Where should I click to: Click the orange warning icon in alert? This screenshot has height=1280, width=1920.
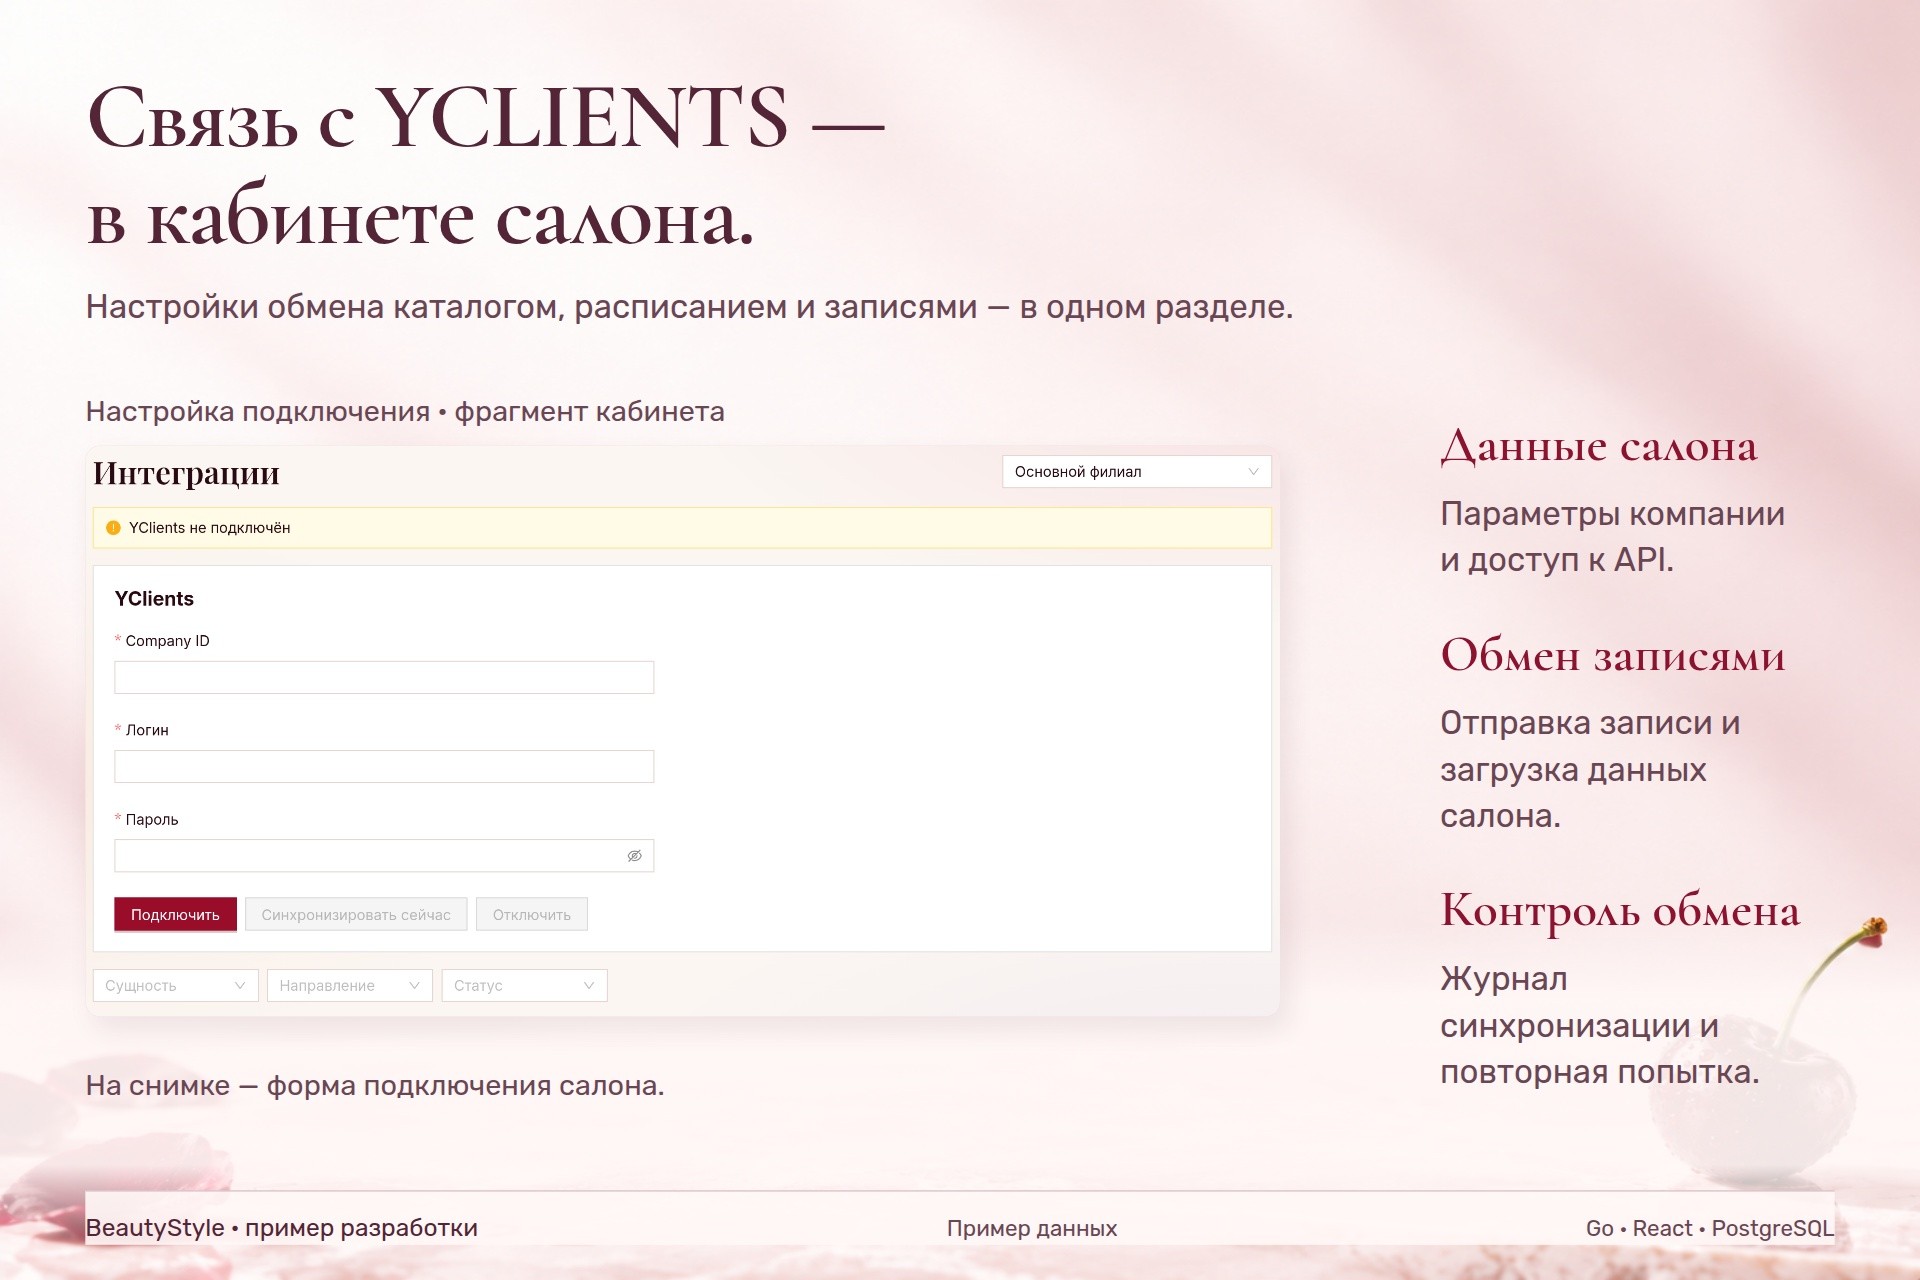point(113,528)
